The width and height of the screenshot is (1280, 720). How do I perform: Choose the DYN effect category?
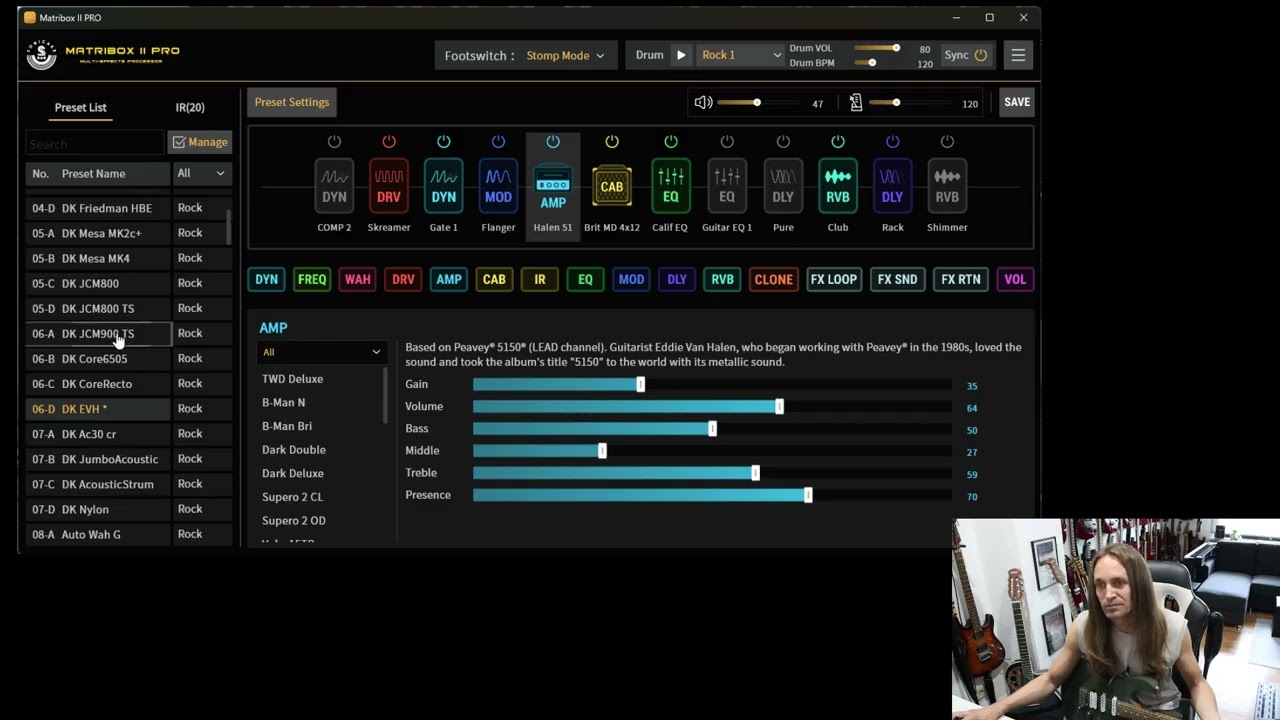point(266,280)
